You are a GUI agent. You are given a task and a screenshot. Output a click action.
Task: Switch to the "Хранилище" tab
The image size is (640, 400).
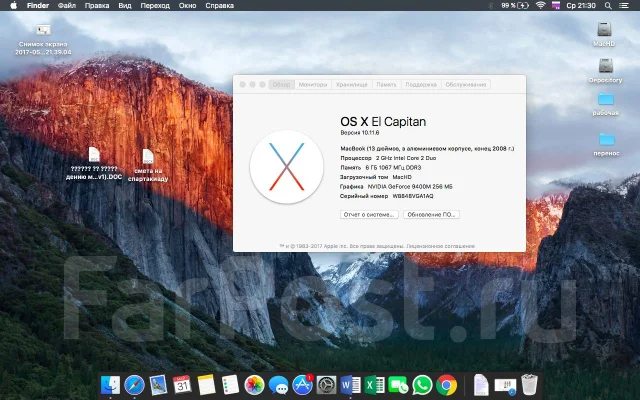click(x=351, y=84)
